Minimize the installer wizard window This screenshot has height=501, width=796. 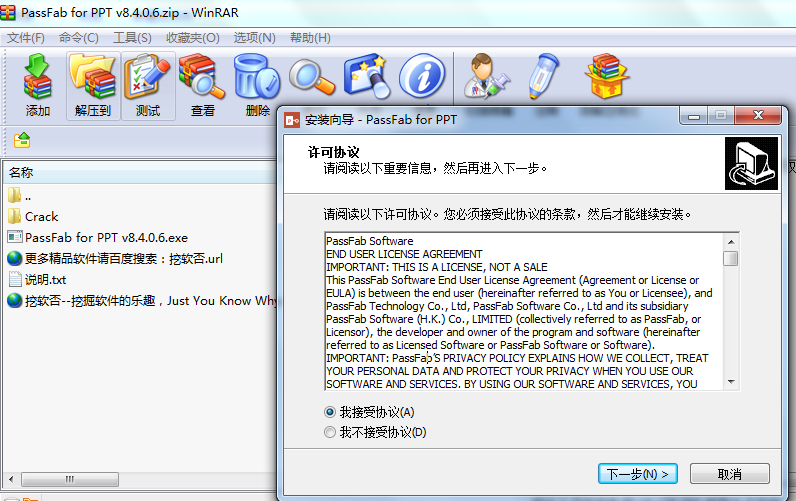point(694,116)
